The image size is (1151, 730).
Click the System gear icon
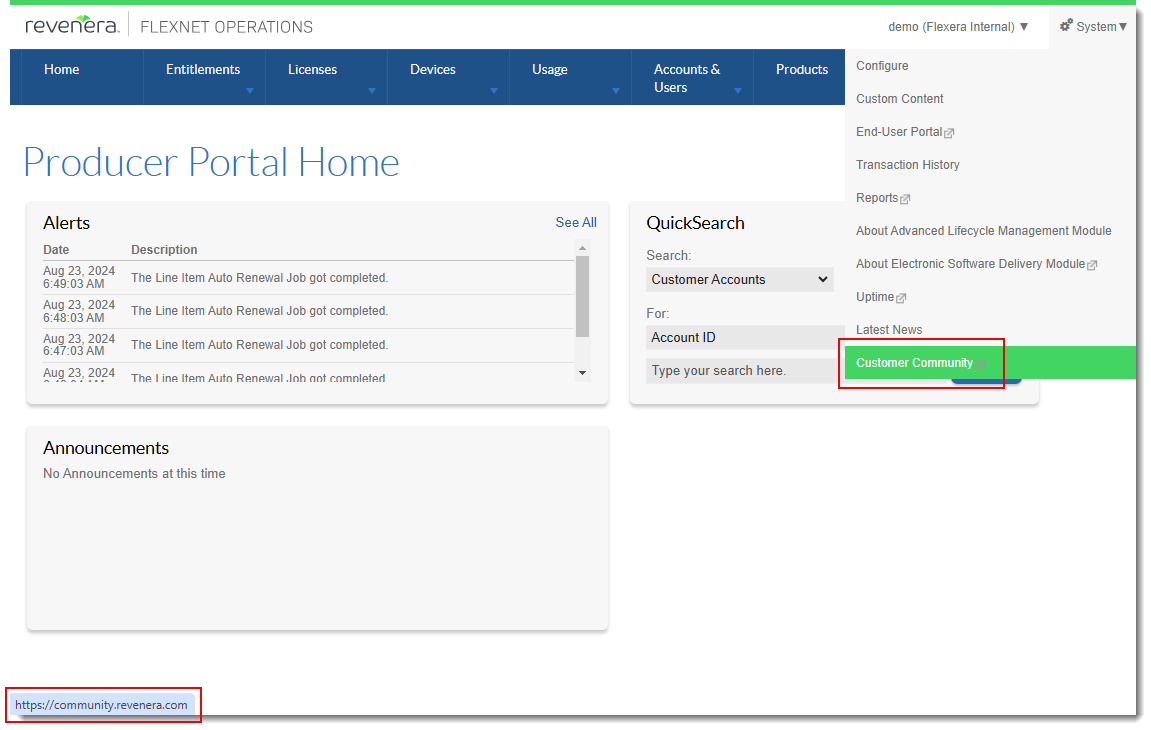[x=1066, y=26]
